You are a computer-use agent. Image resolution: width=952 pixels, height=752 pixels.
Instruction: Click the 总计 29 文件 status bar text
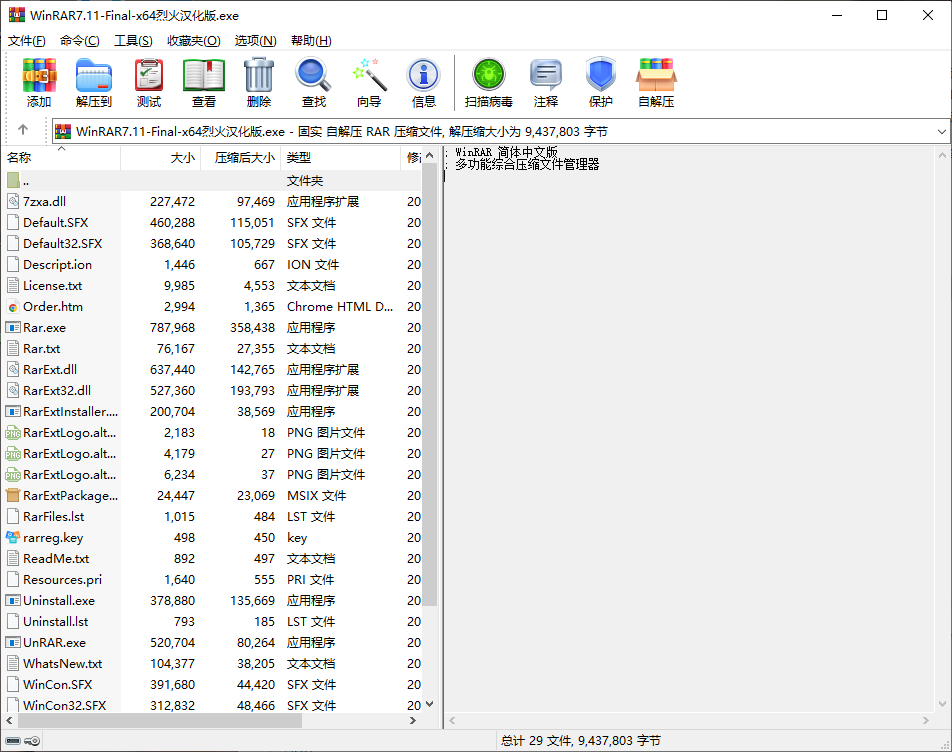580,741
